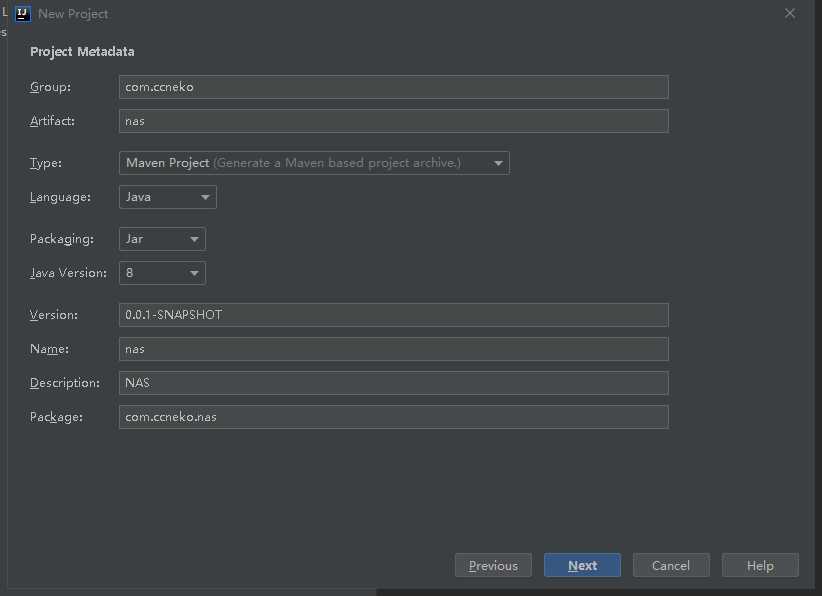The image size is (822, 596).
Task: Focus the Description field containing NAS
Action: 393,383
